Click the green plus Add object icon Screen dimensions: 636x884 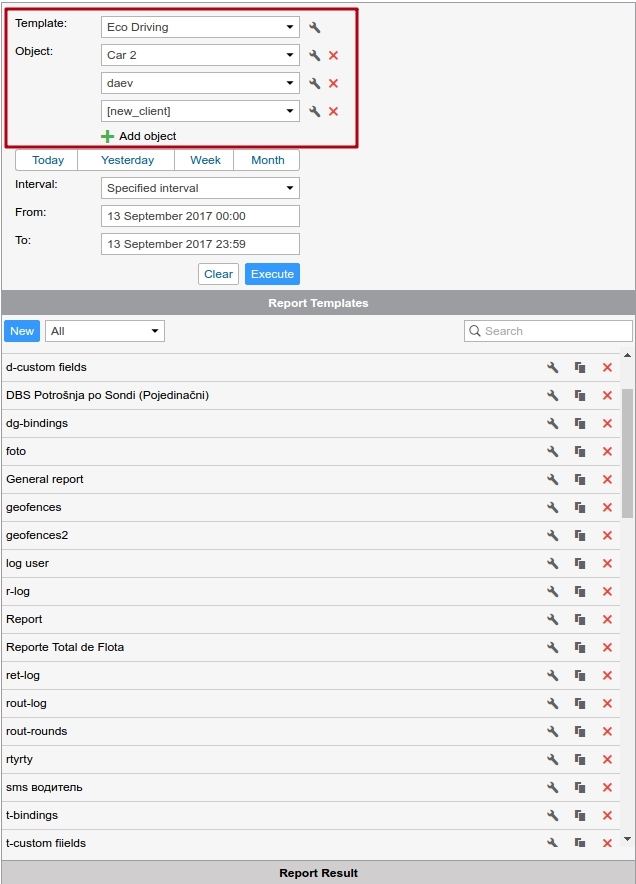(x=108, y=136)
